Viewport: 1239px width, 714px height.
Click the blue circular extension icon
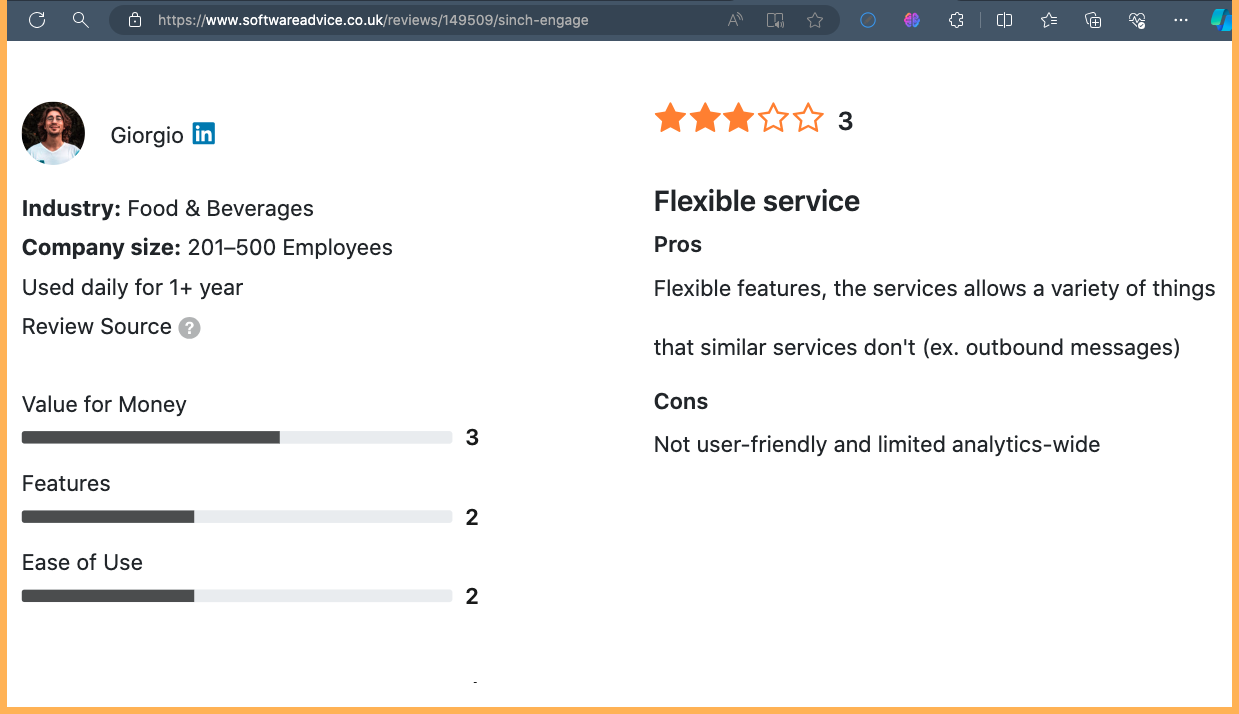pos(868,20)
